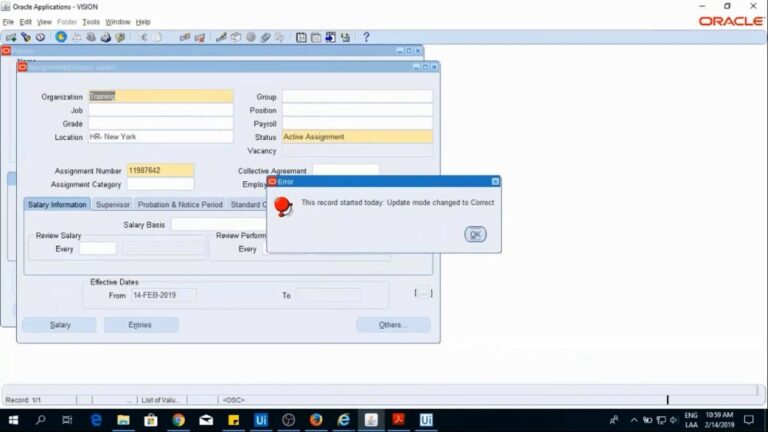Viewport: 768px width, 432px height.
Task: Open the Adobe Acrobat taskbar icon
Action: (398, 420)
